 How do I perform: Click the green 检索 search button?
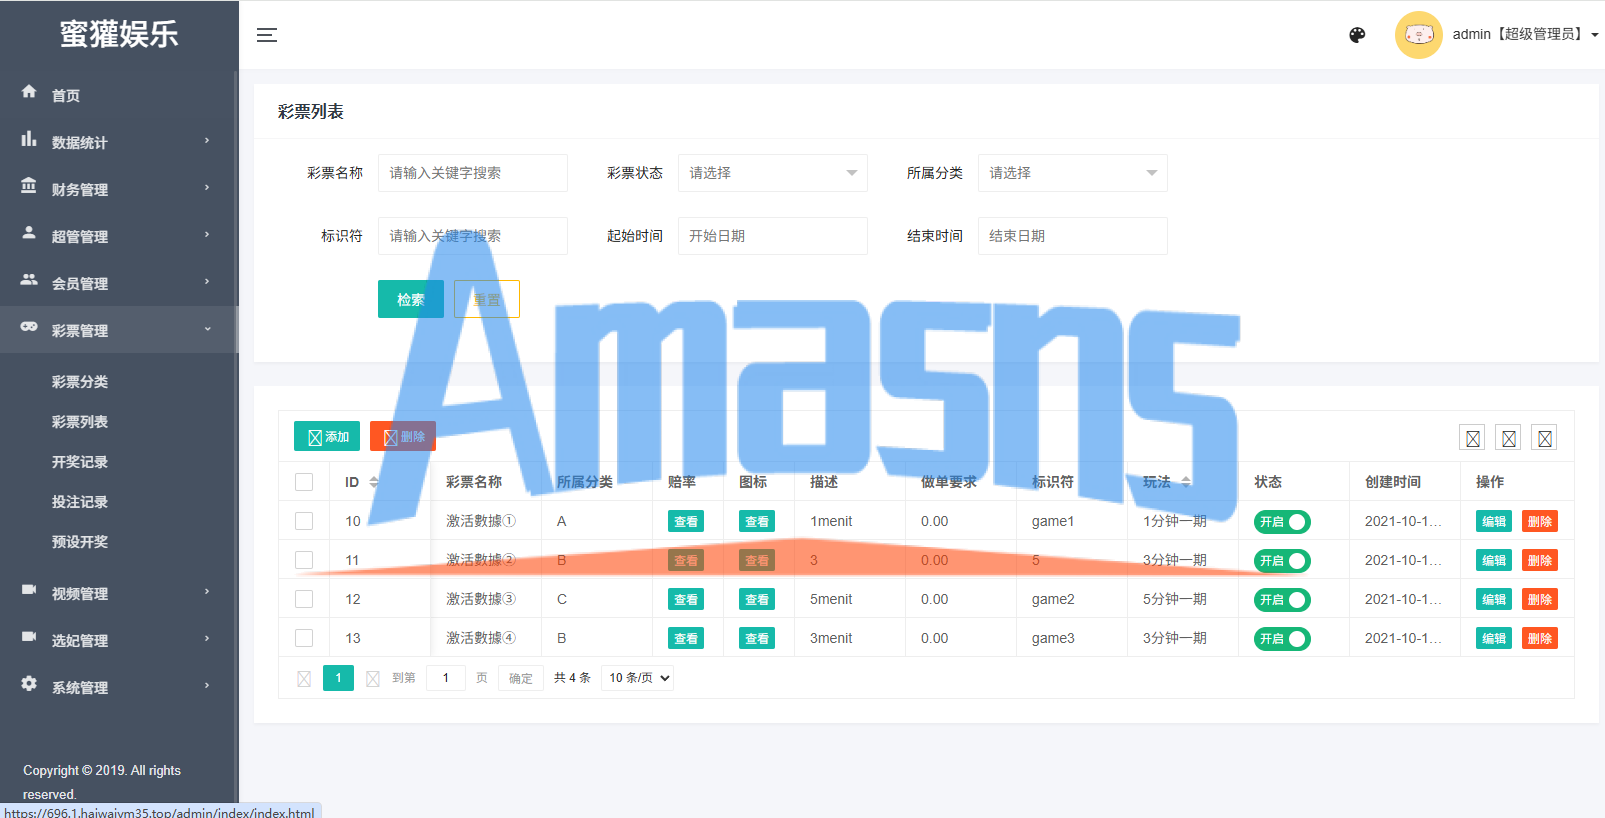(x=411, y=299)
